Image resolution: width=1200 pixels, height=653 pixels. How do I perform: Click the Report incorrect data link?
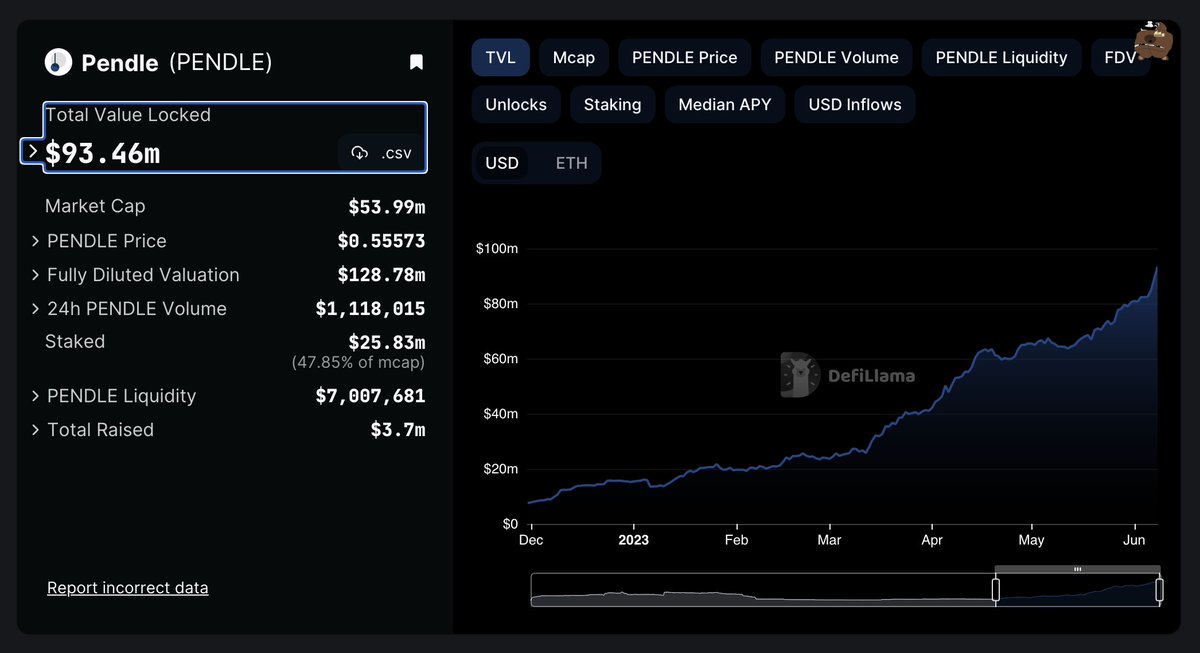coord(127,587)
